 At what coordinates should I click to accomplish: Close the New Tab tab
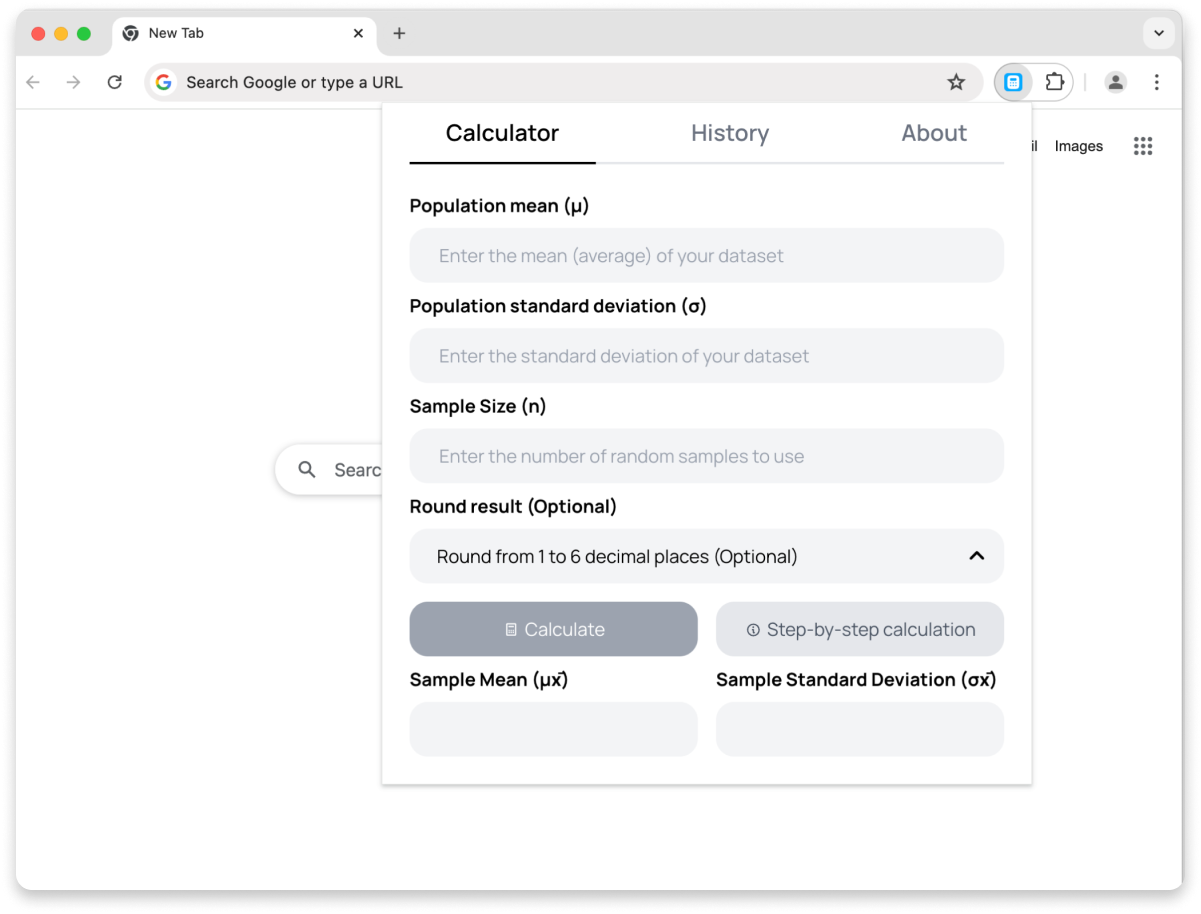[x=358, y=33]
